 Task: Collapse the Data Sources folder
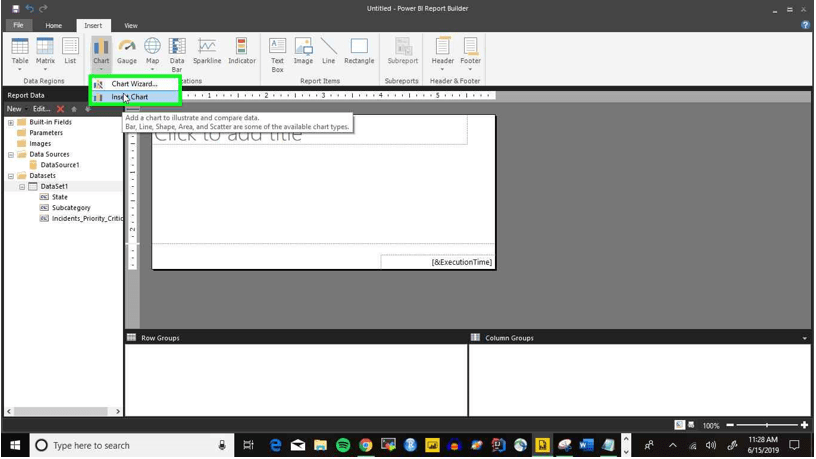coord(10,155)
